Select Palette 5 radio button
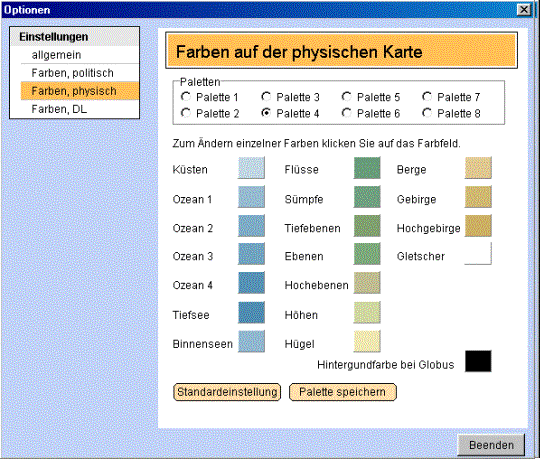Screen dimensions: 540x459 click(x=347, y=97)
